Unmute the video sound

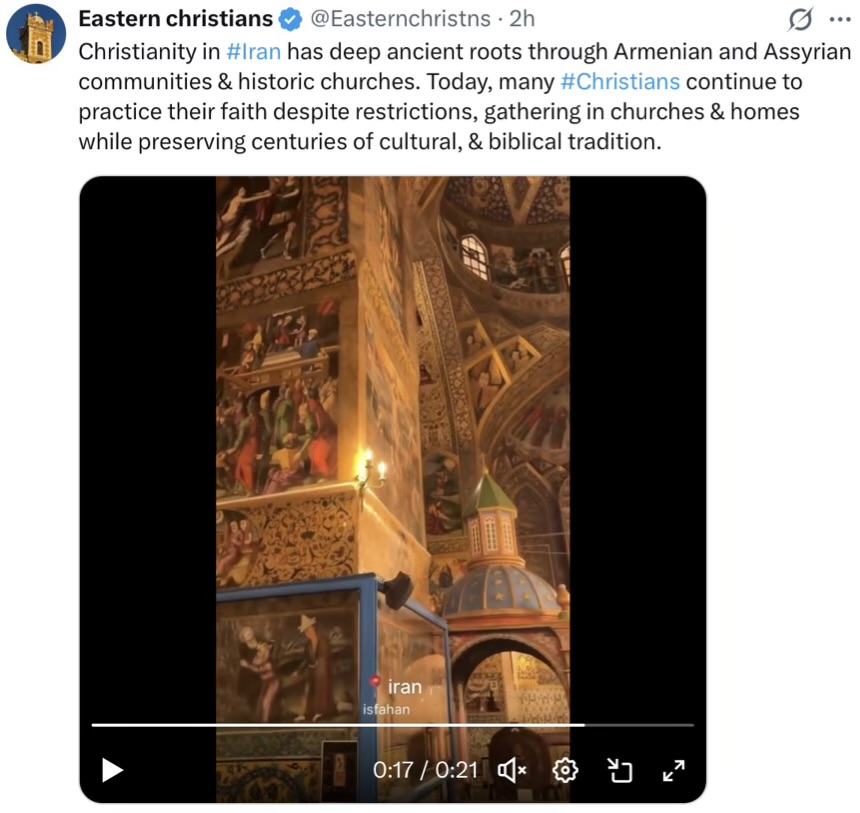(x=512, y=770)
